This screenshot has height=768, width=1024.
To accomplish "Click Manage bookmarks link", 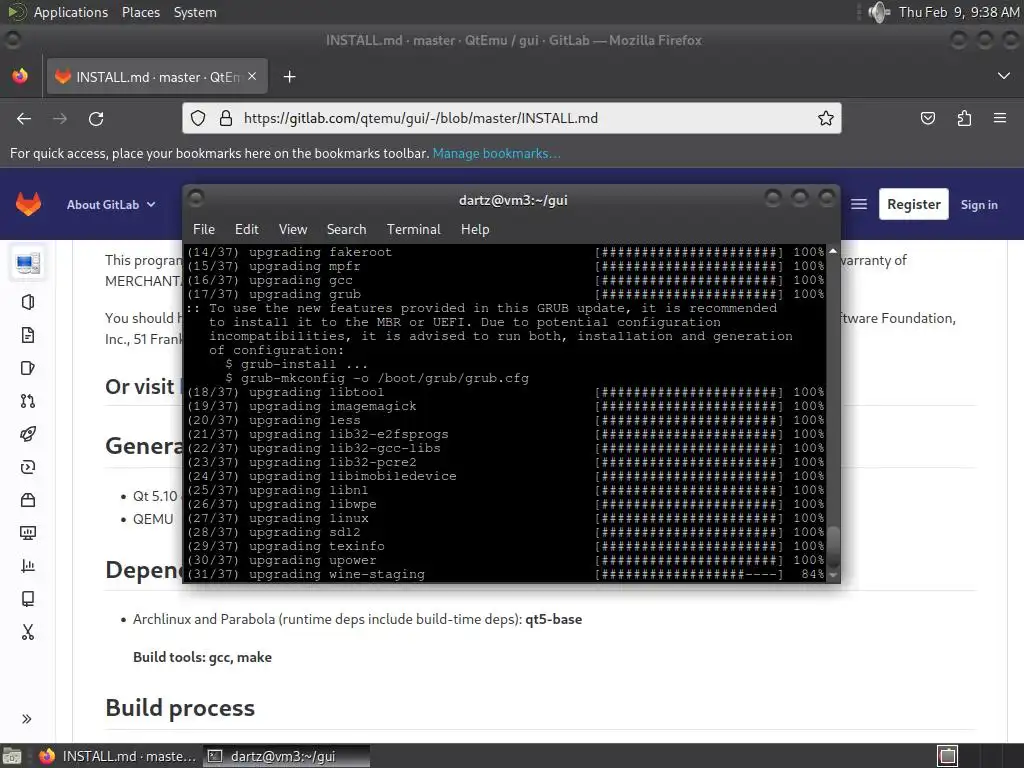I will point(496,153).
